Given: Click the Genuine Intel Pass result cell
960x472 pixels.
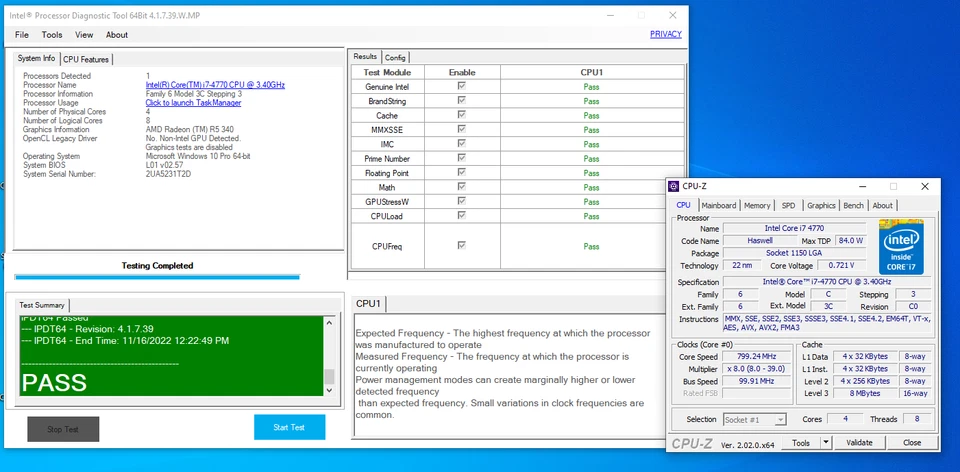Looking at the screenshot, I should tap(591, 87).
